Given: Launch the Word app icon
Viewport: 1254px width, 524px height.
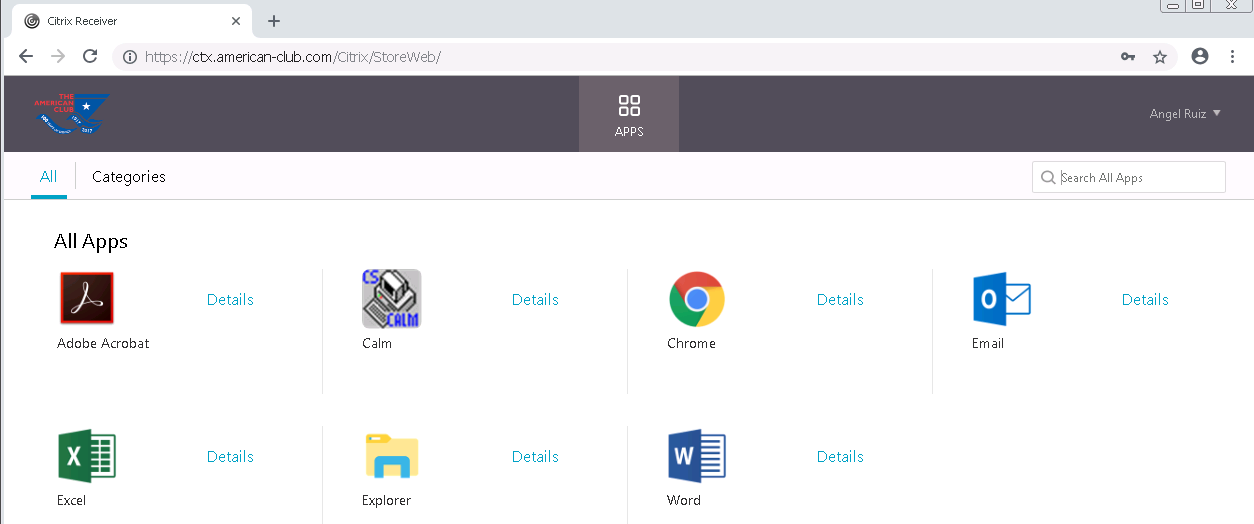Looking at the screenshot, I should 697,456.
